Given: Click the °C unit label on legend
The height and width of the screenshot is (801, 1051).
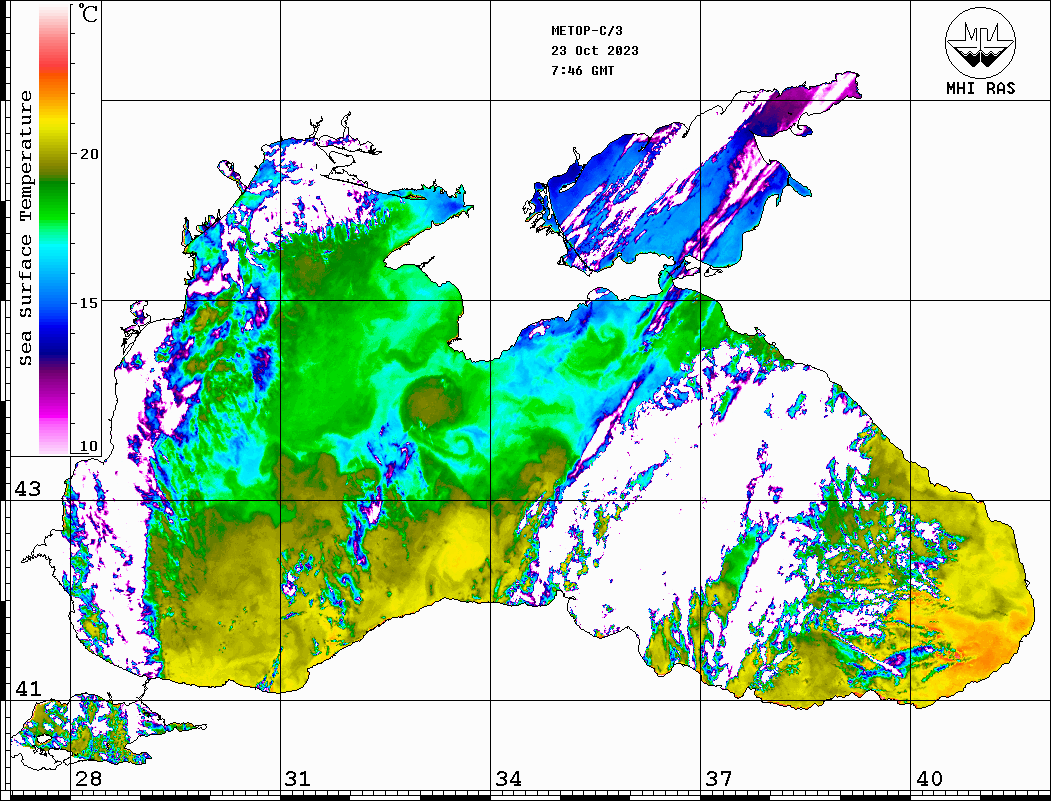Looking at the screenshot, I should point(88,13).
